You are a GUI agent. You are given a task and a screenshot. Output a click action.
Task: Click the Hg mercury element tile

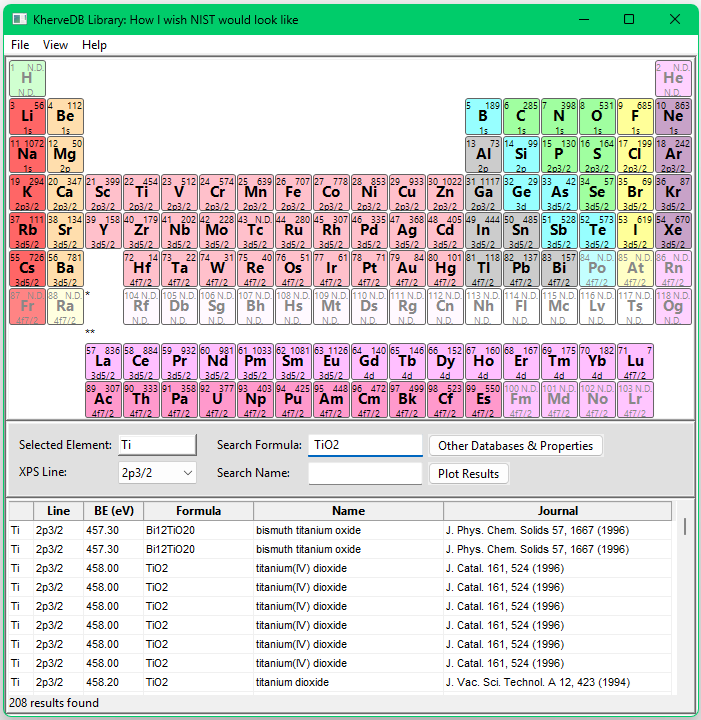(445, 269)
